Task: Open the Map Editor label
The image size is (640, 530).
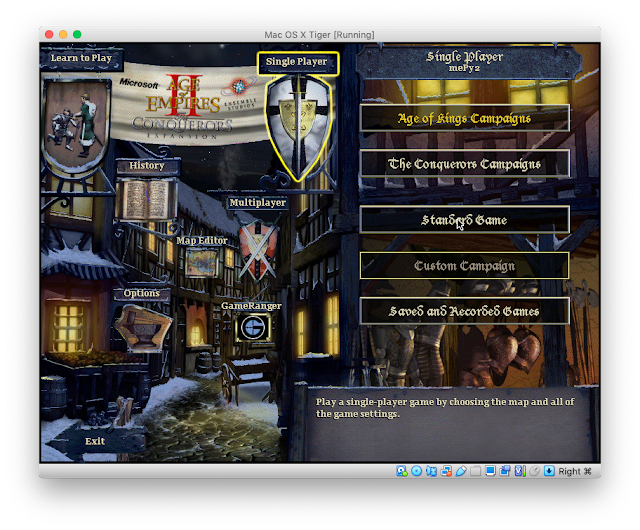Action: 202,241
